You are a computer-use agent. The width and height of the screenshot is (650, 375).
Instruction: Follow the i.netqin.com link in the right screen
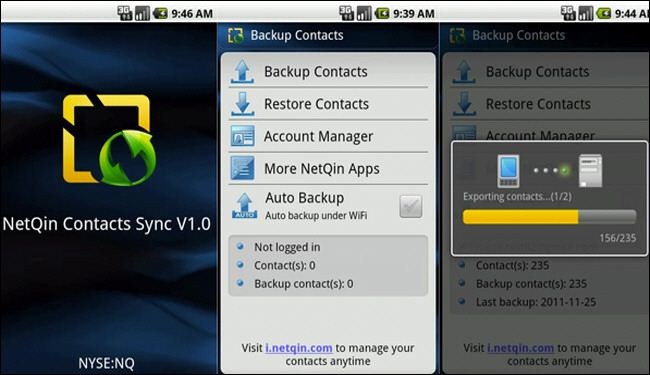click(x=520, y=348)
